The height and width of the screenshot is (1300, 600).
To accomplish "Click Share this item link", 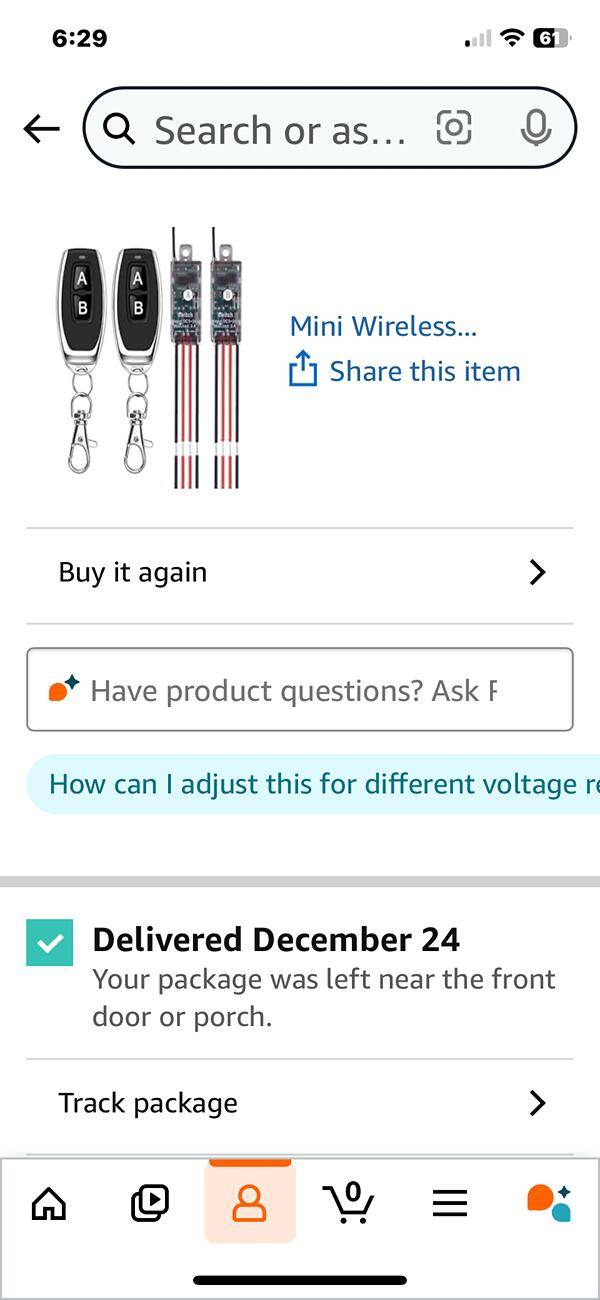I will pyautogui.click(x=425, y=371).
